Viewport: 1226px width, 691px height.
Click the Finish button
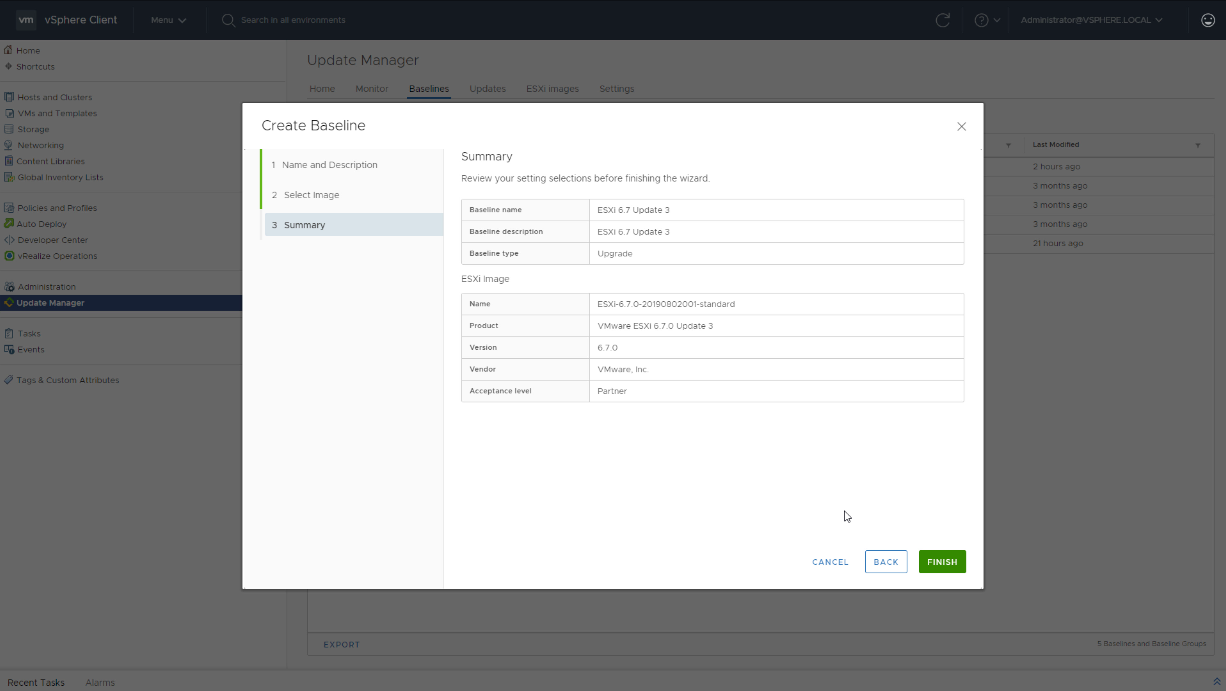(x=942, y=562)
